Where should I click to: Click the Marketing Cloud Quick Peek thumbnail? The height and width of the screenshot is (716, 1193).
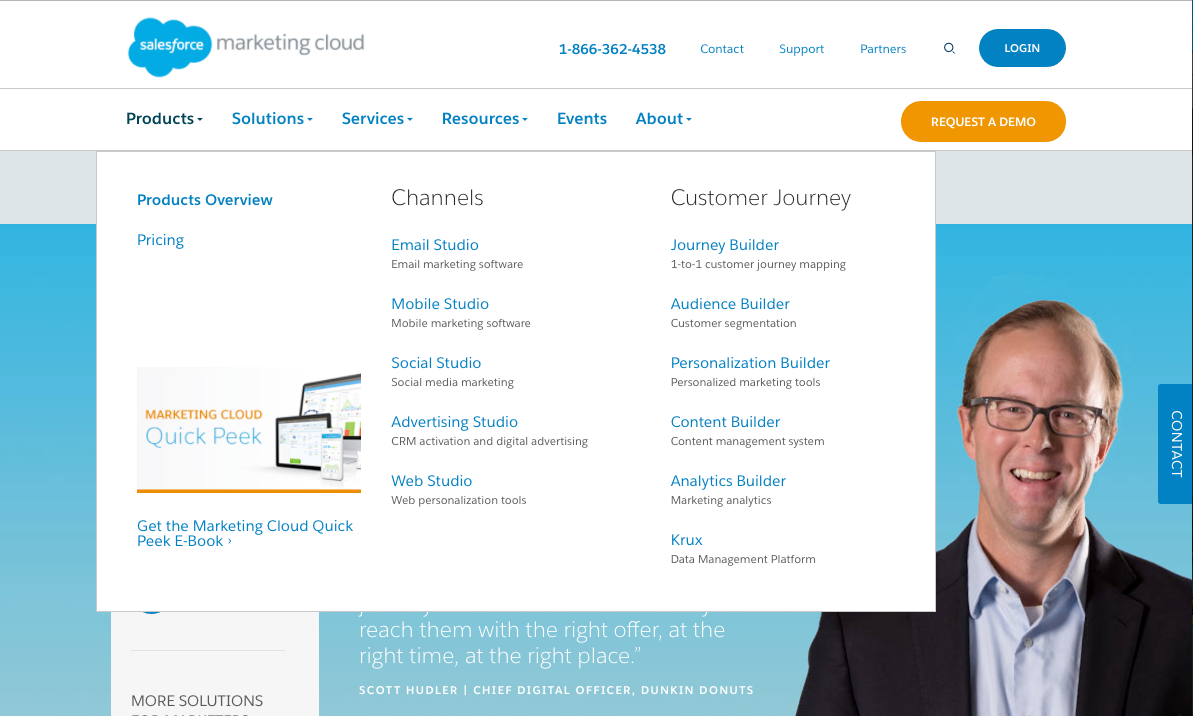[x=249, y=430]
